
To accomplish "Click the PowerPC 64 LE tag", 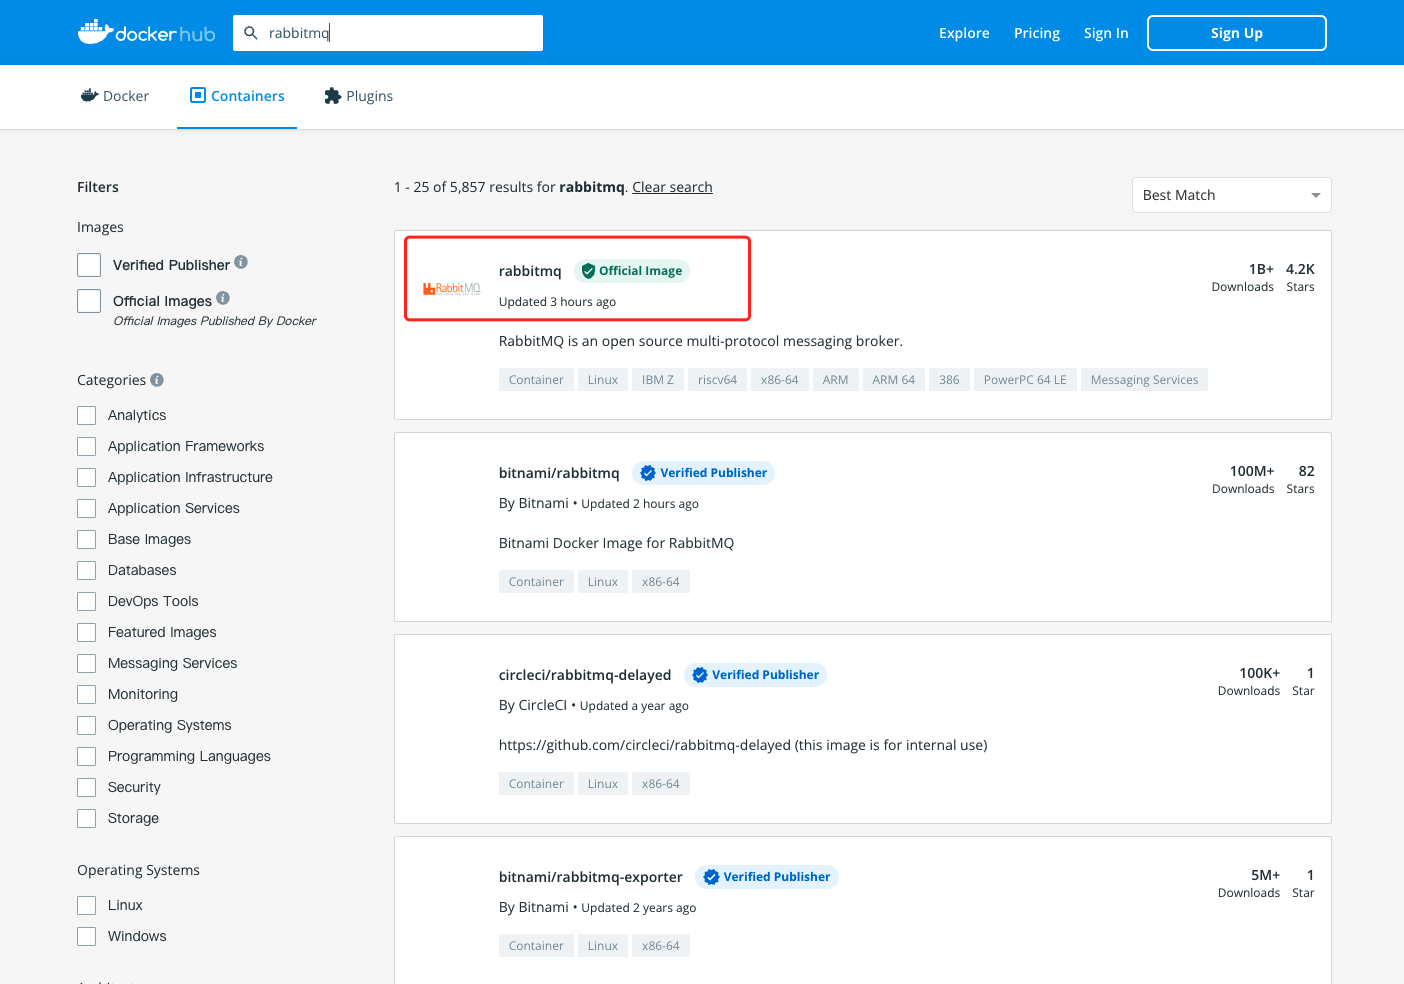I will coord(1025,380).
